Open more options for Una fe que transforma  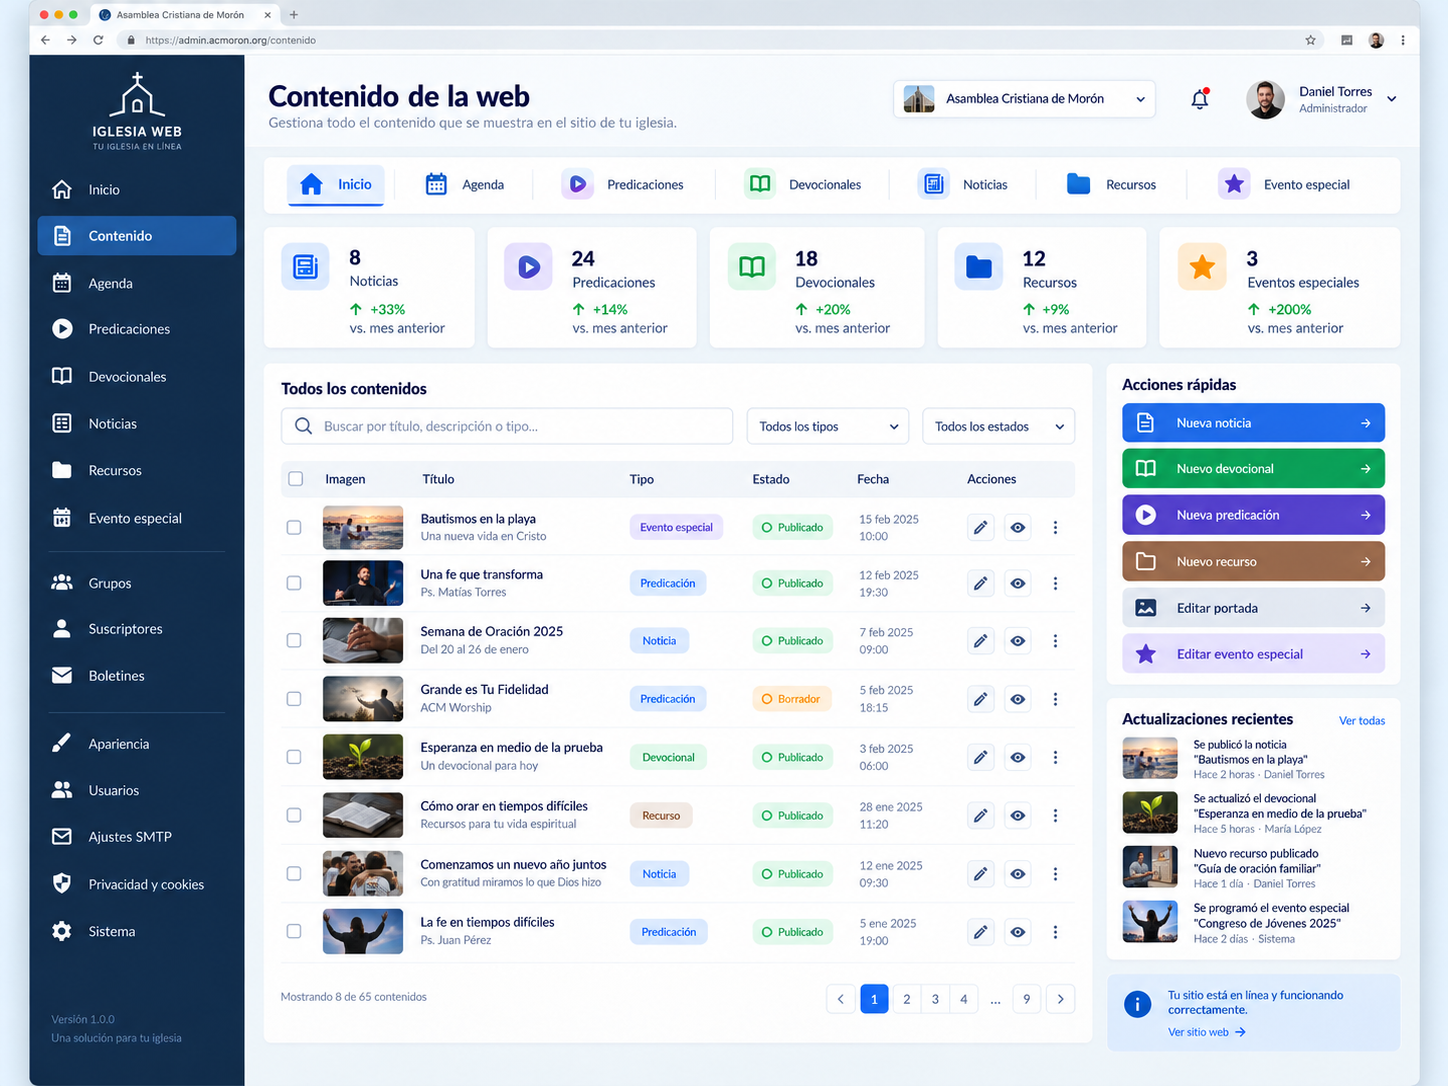[1055, 583]
